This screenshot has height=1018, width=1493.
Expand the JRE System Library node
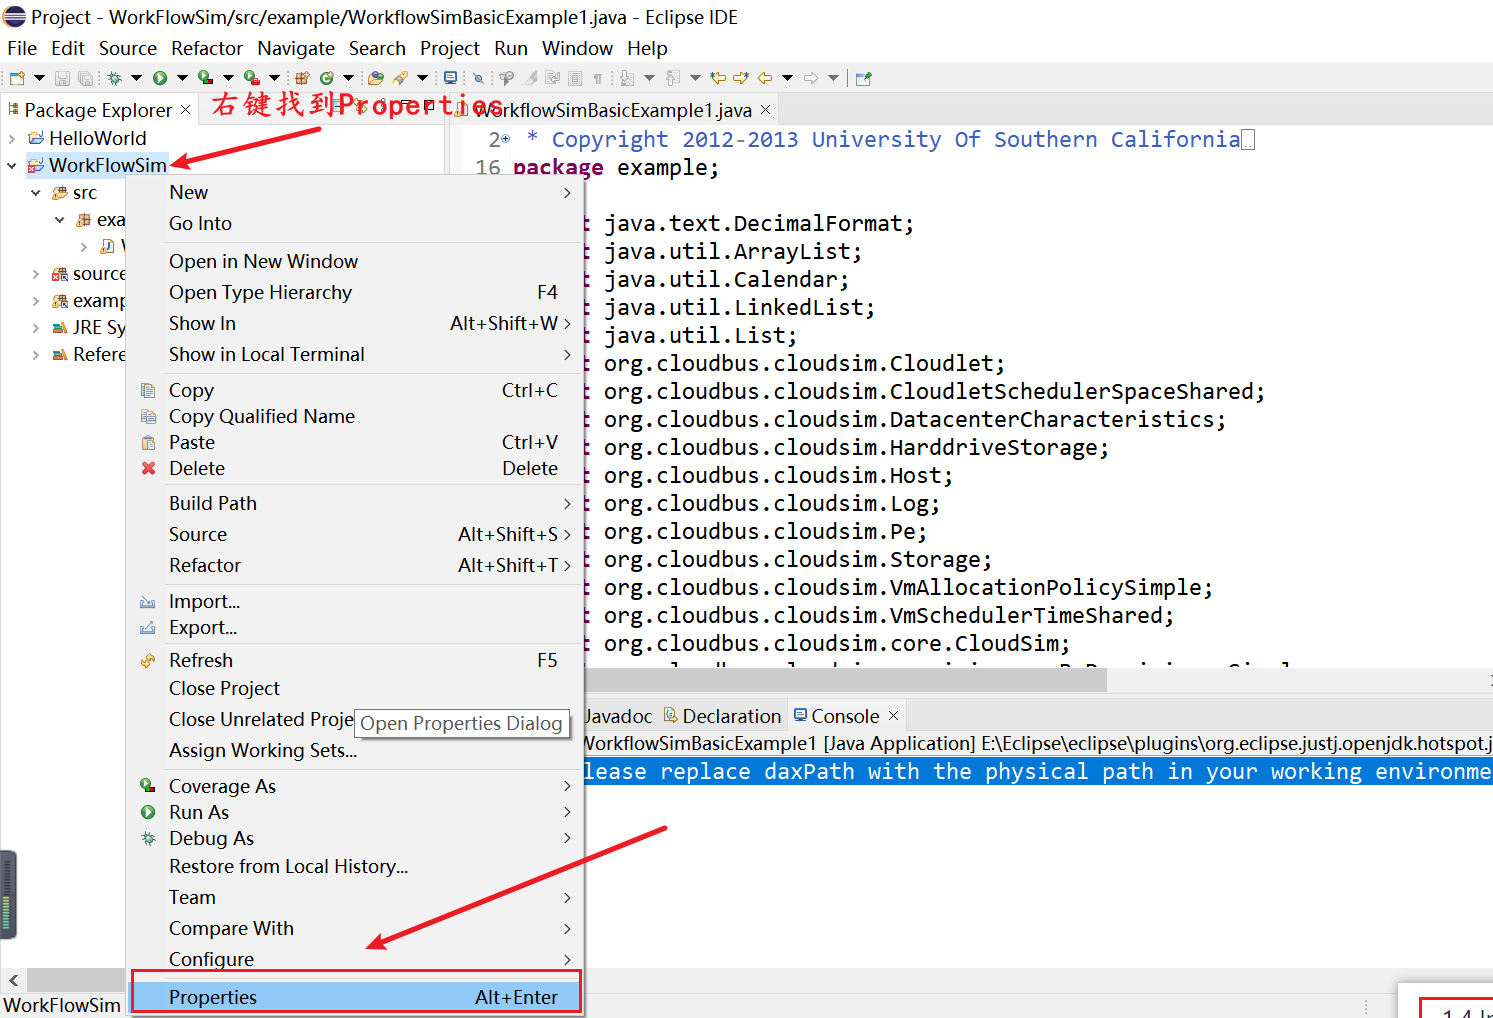point(36,327)
